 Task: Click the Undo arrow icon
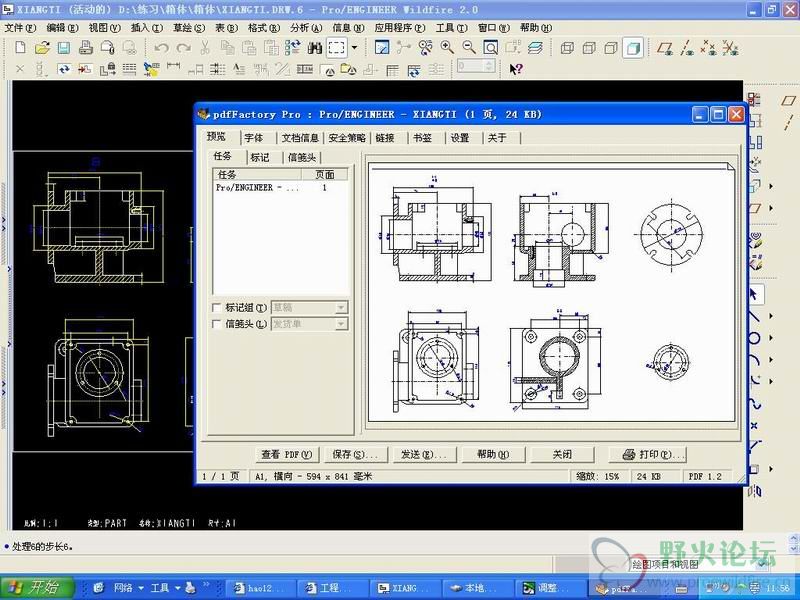point(162,47)
